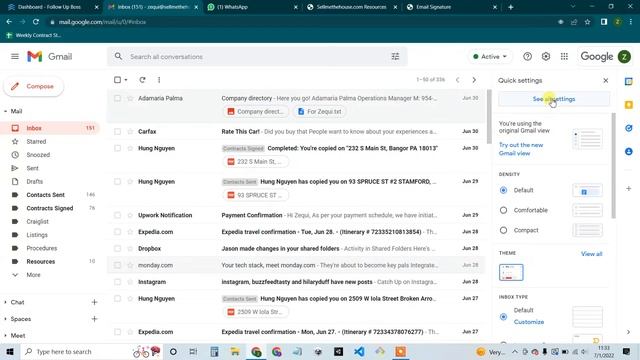Open the Google account avatar Z

tap(624, 57)
